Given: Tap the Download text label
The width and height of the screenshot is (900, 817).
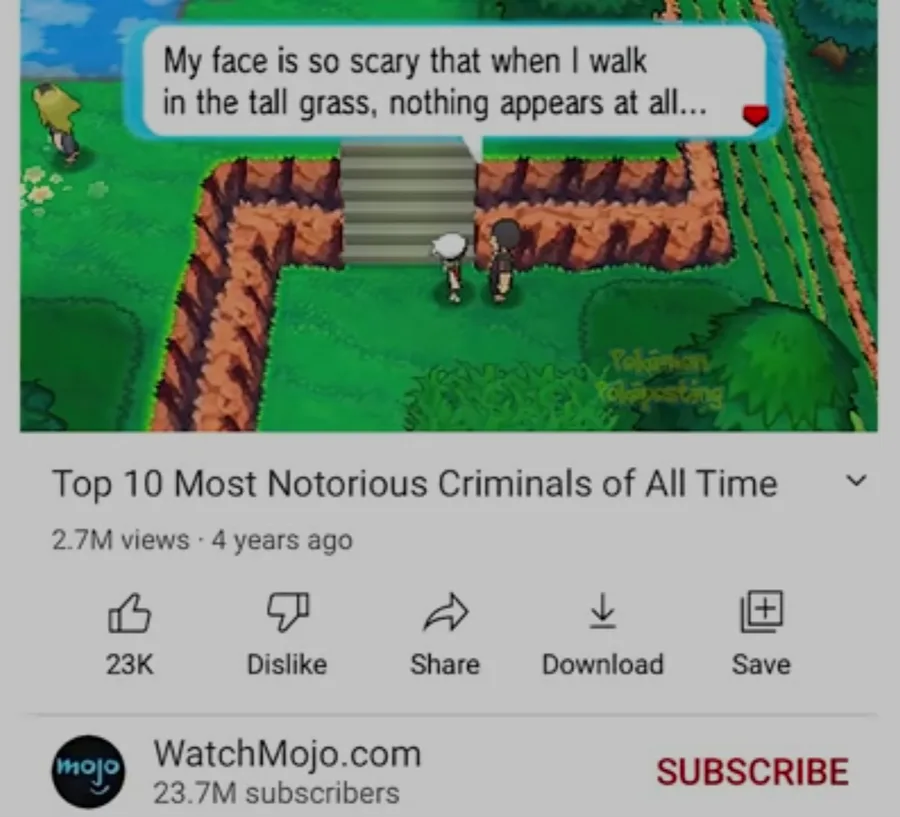Looking at the screenshot, I should (x=603, y=664).
